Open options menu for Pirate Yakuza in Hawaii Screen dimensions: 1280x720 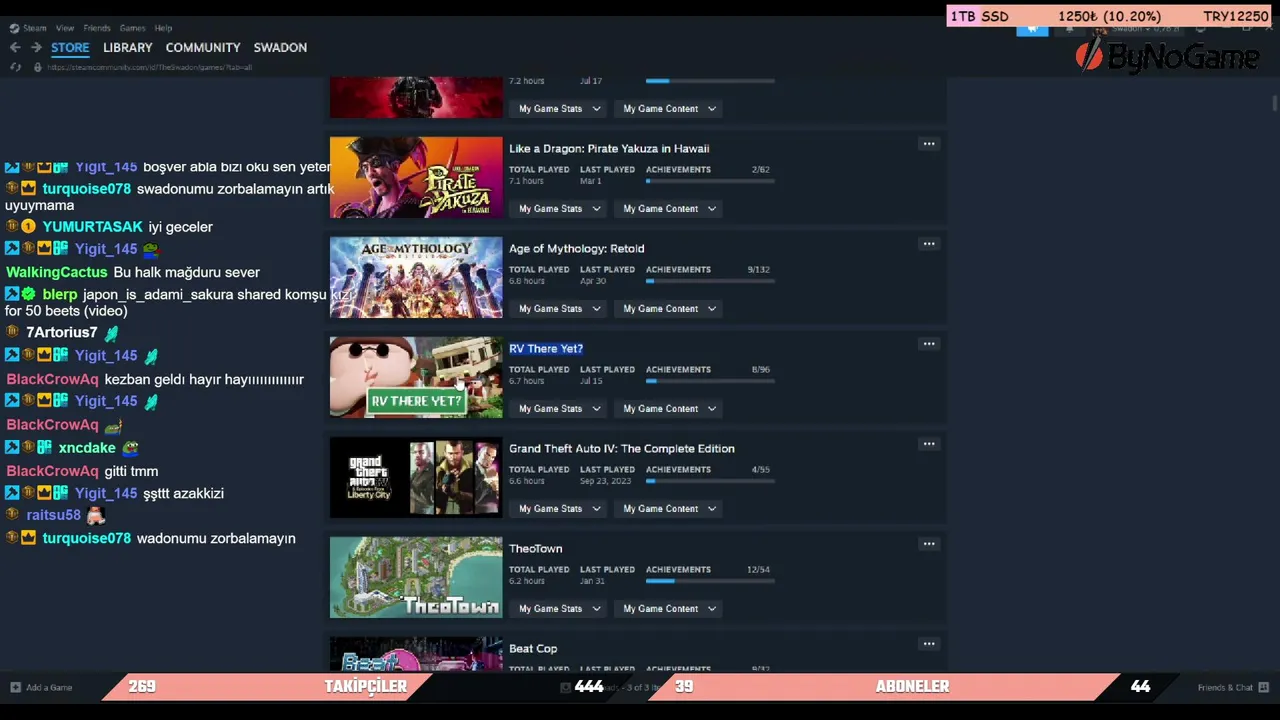tap(929, 144)
